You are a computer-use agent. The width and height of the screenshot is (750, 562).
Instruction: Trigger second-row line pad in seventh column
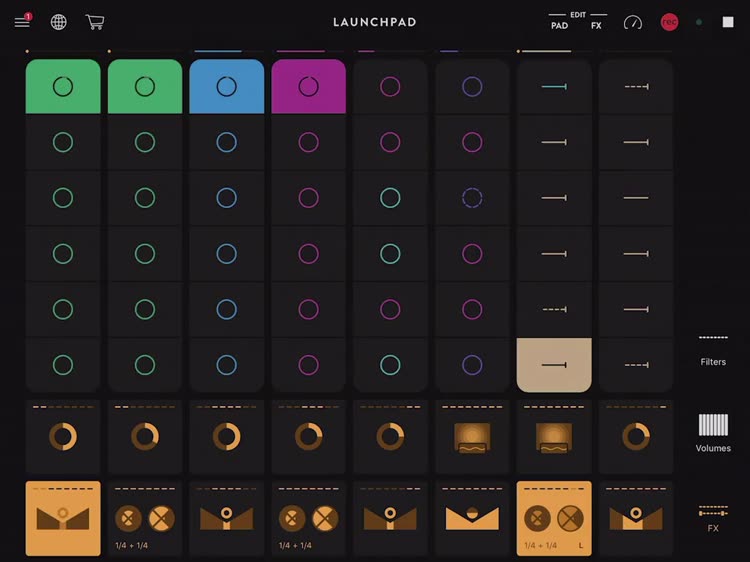(554, 142)
